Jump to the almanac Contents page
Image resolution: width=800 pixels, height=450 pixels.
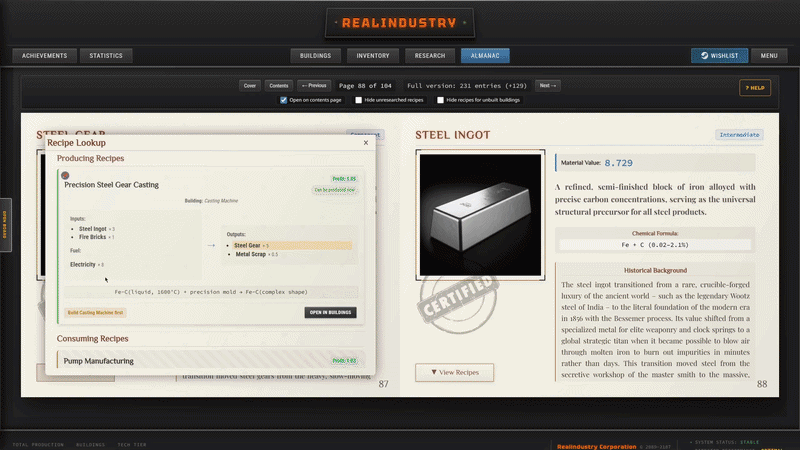pos(279,86)
